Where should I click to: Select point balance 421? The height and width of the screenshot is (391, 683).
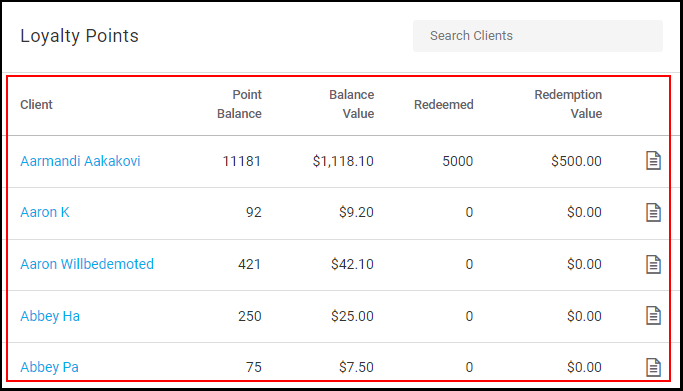(250, 264)
